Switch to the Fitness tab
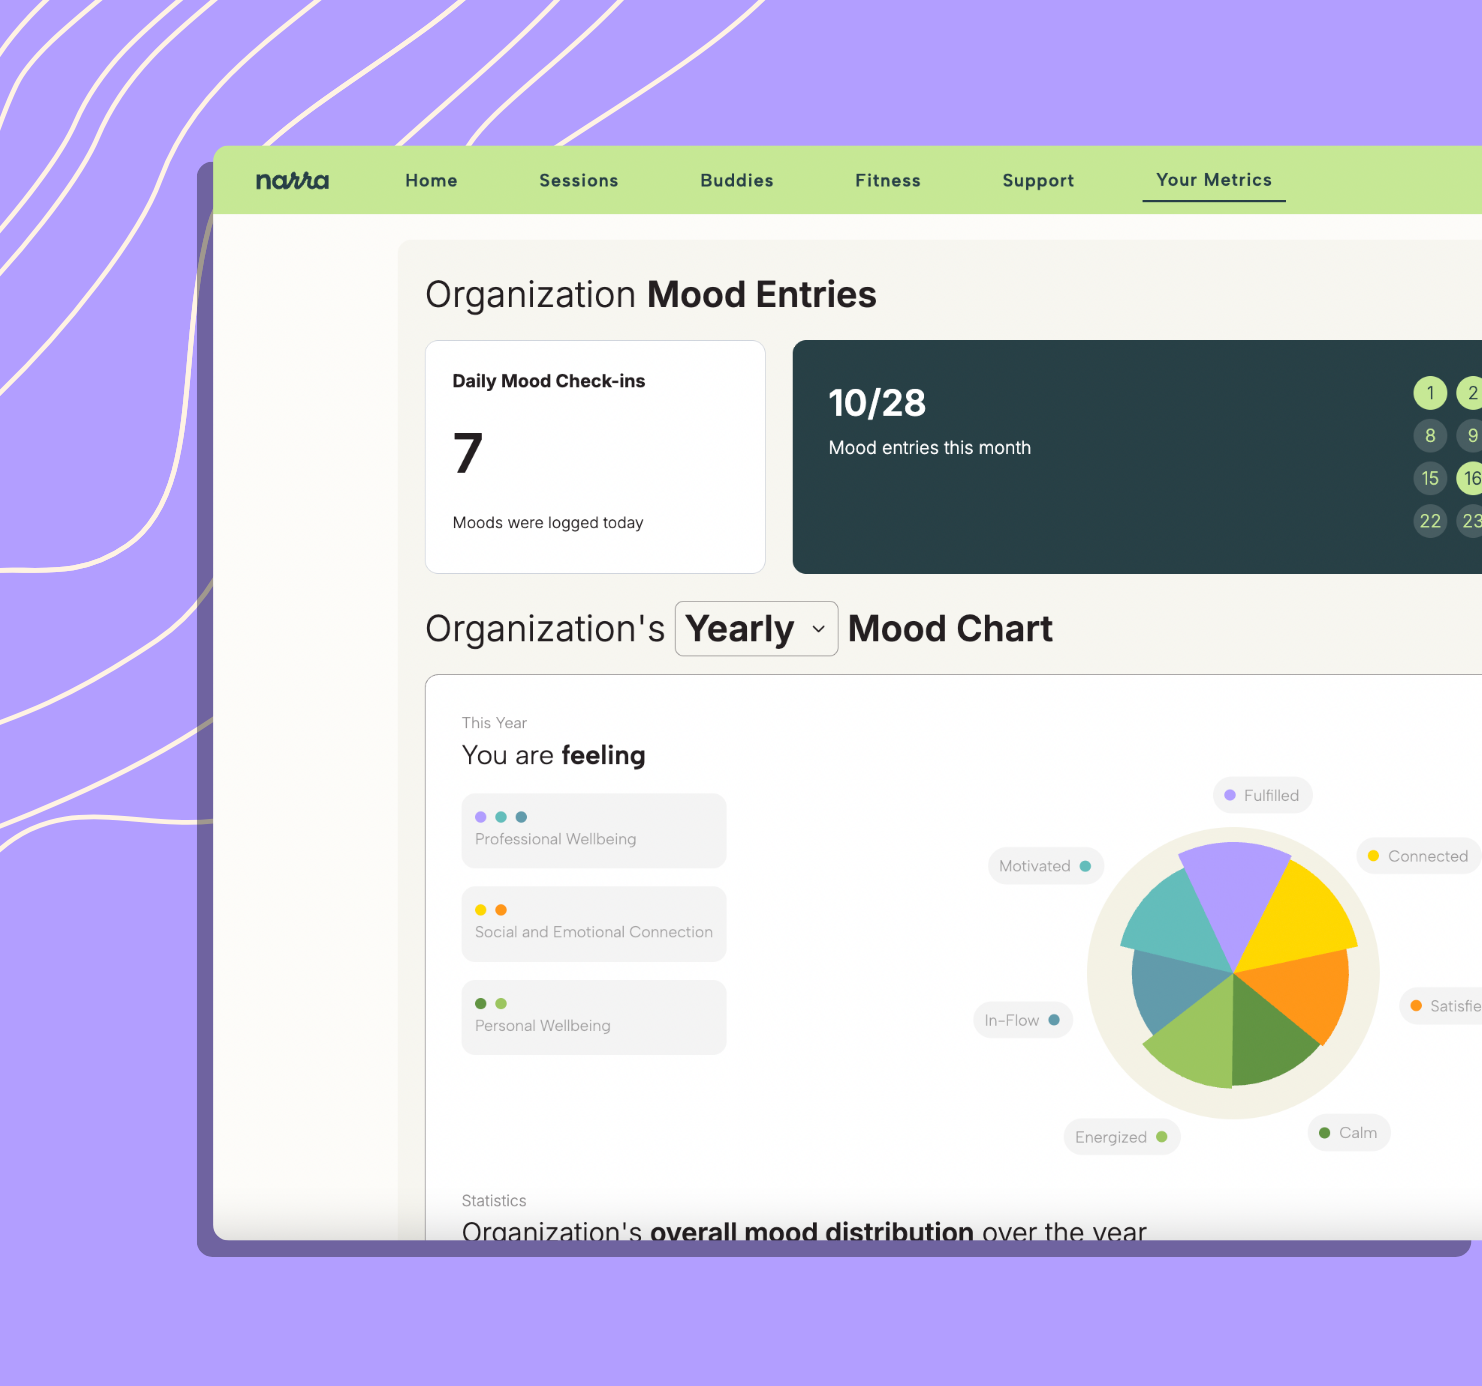1482x1386 pixels. (x=887, y=181)
